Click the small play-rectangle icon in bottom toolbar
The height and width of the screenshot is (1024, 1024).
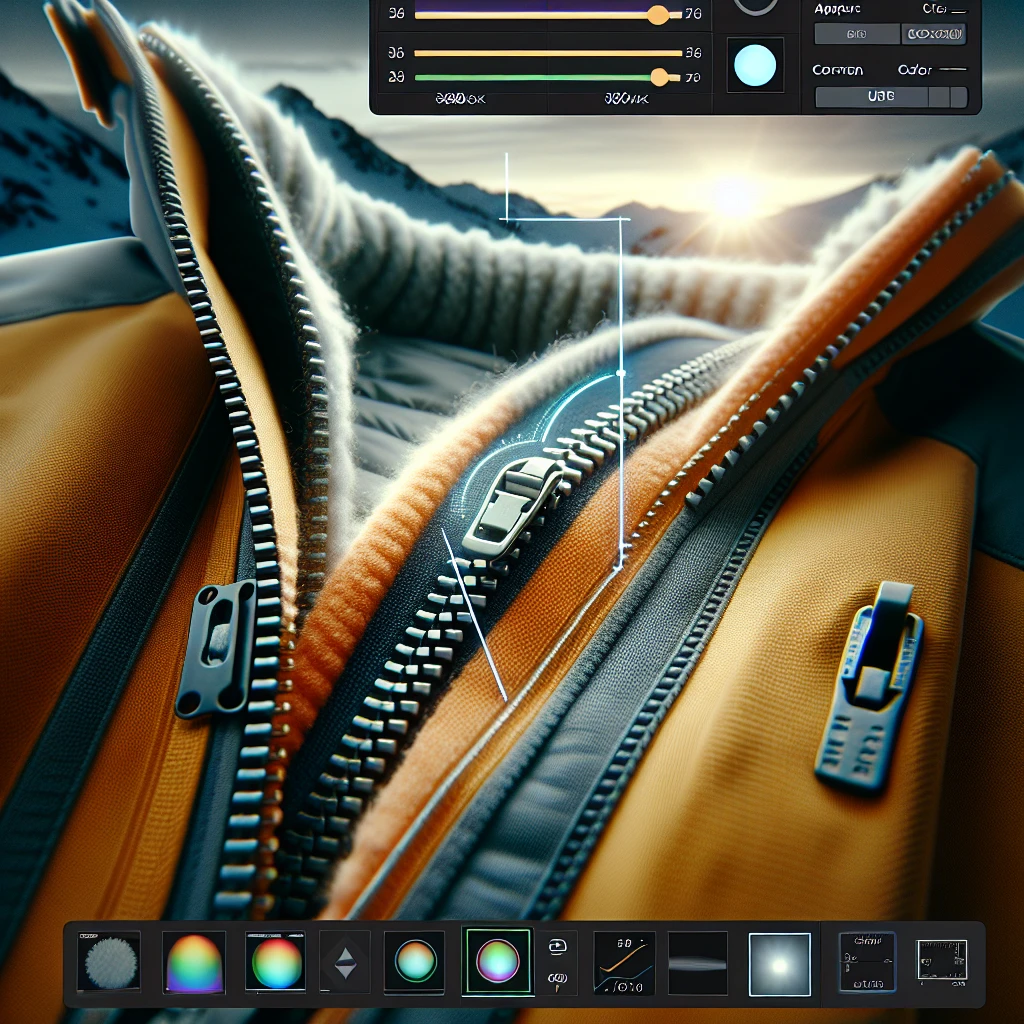pyautogui.click(x=557, y=946)
